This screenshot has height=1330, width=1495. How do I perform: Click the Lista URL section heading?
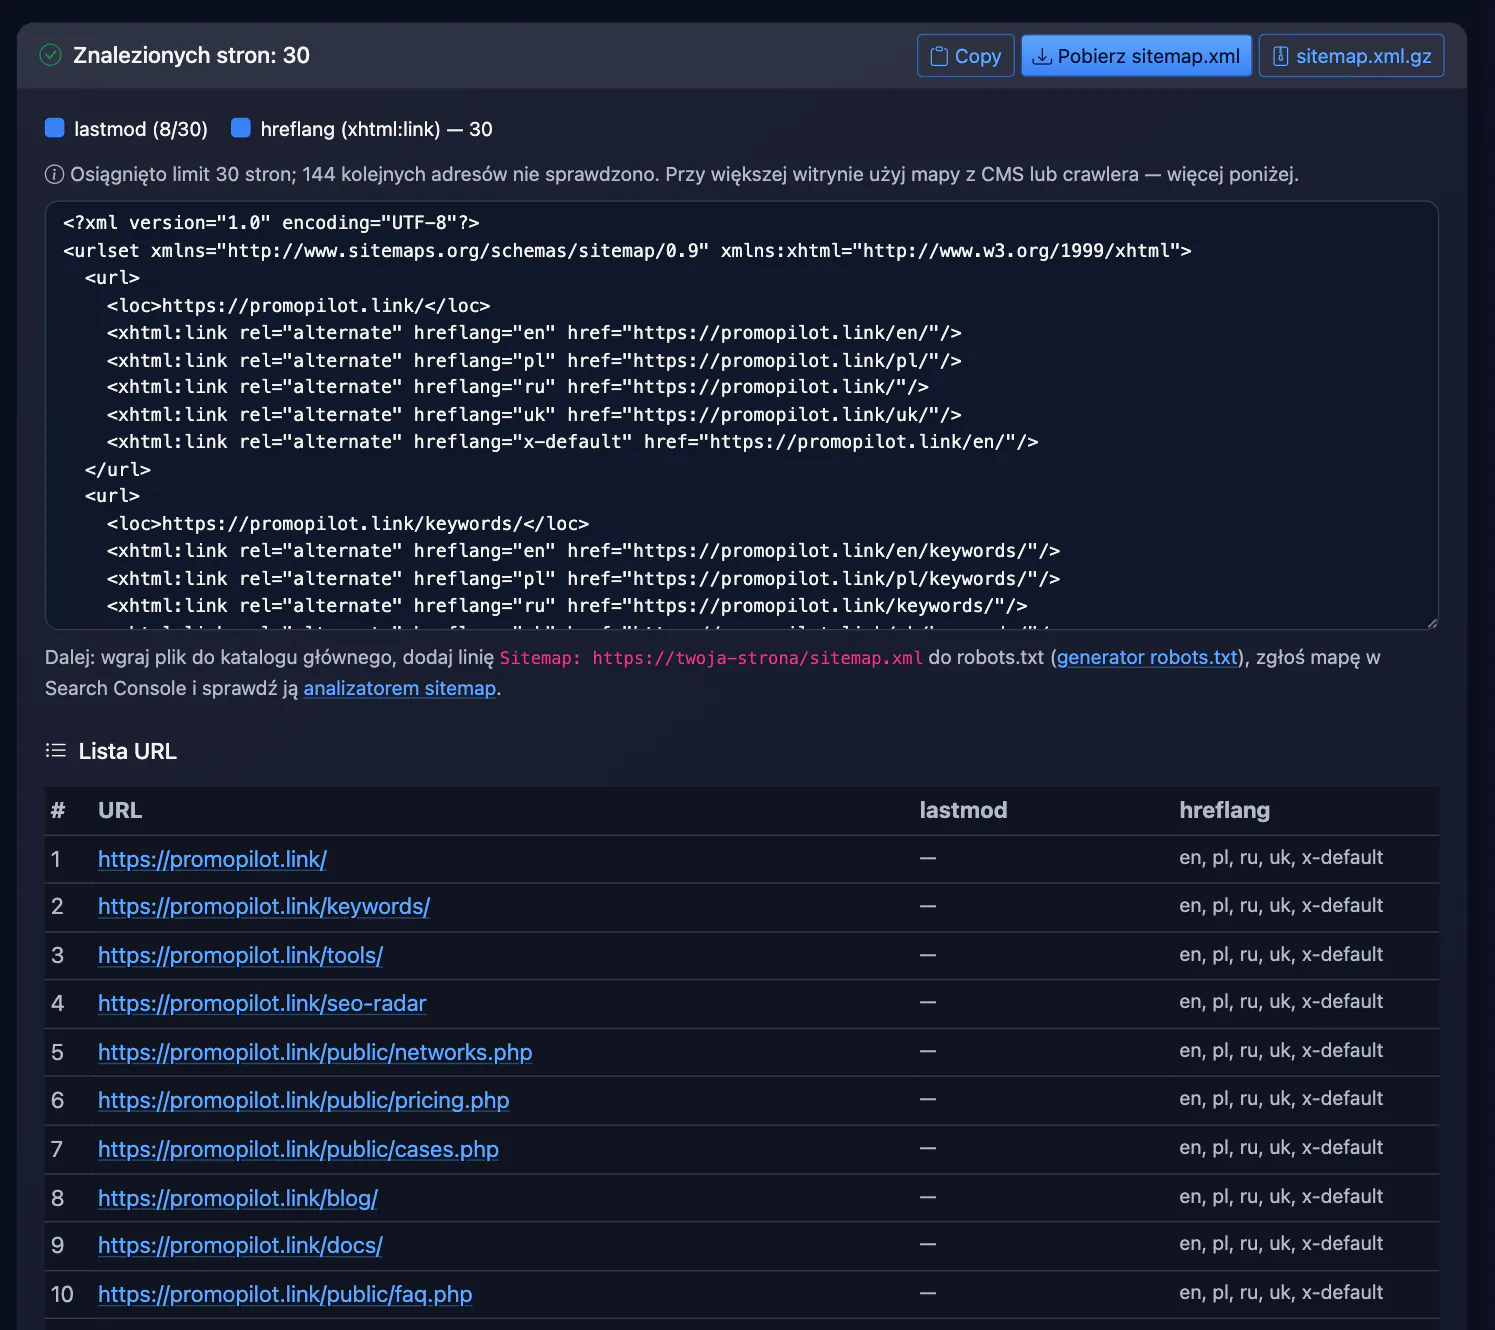tap(127, 751)
